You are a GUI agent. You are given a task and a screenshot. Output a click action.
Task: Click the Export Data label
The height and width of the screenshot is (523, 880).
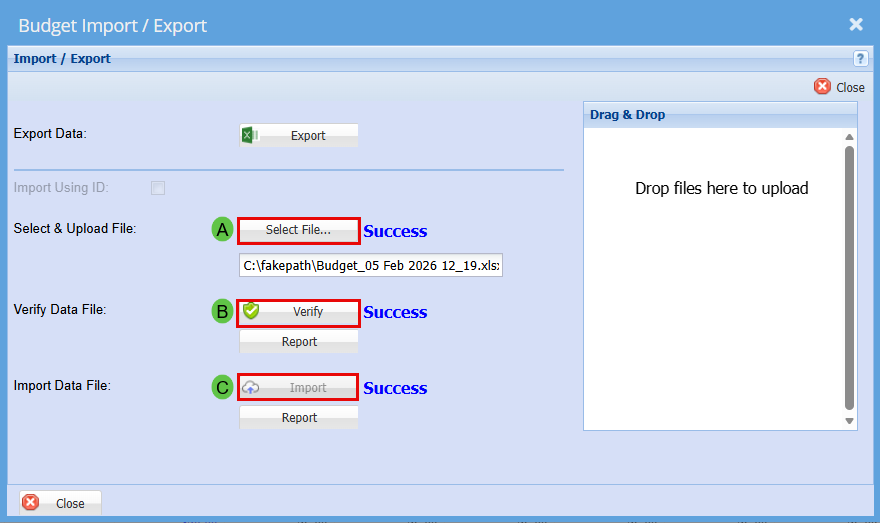[50, 134]
